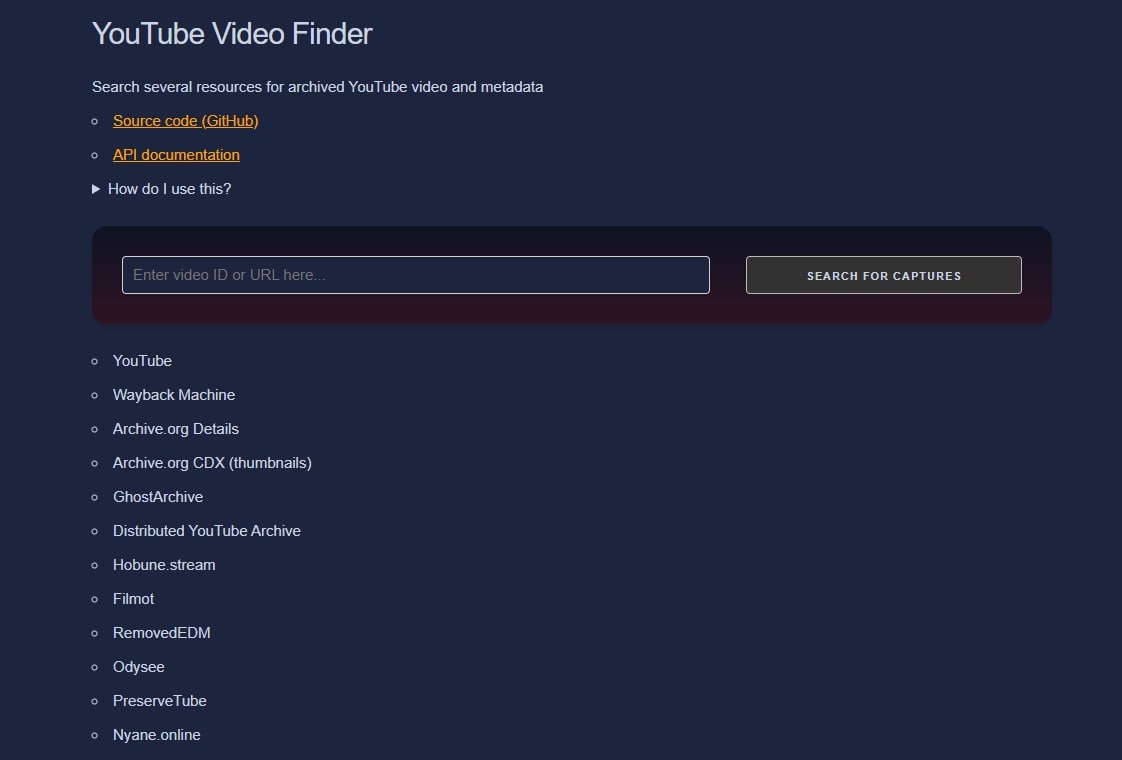
Task: Focus the video ID or URL input field
Action: coord(416,275)
